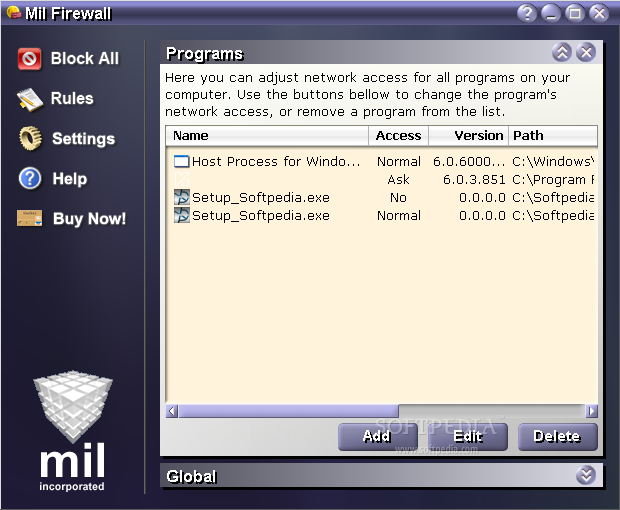
Task: Minimize the Mil Firewall window
Action: 551,13
